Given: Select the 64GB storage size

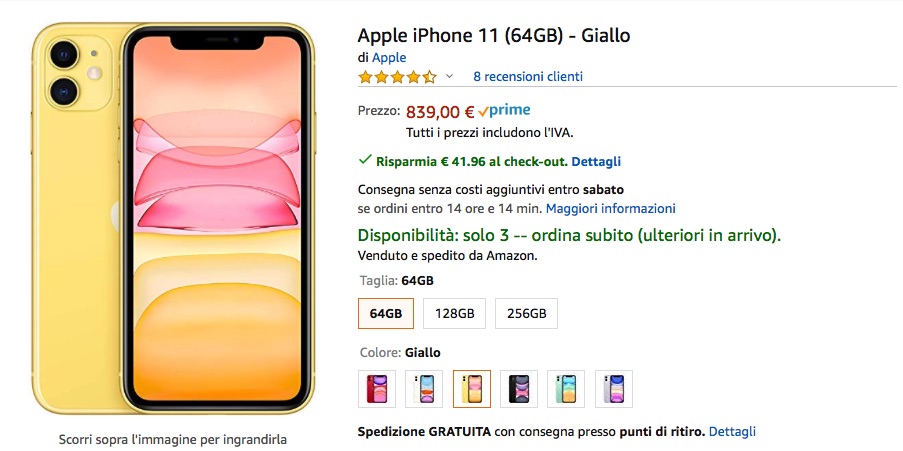Looking at the screenshot, I should (x=386, y=314).
